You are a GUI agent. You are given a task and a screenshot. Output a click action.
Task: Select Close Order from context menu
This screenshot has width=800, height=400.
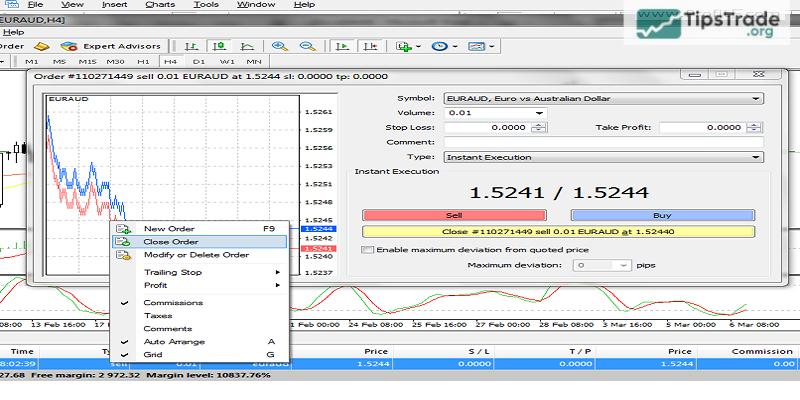[170, 241]
